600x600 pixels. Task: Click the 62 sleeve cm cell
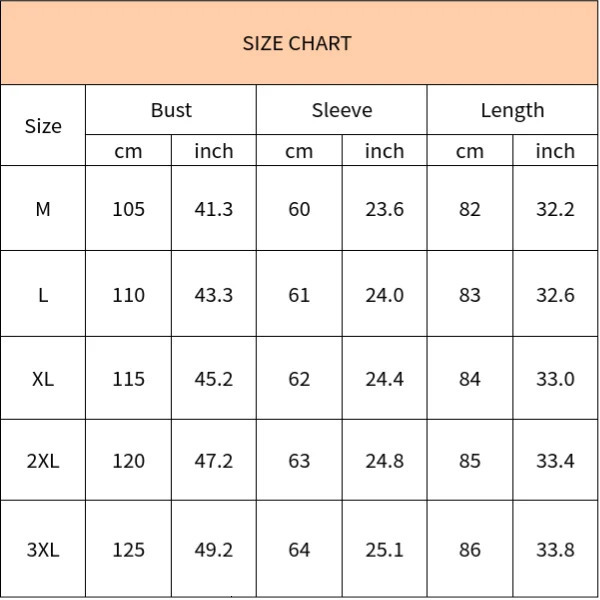[299, 379]
